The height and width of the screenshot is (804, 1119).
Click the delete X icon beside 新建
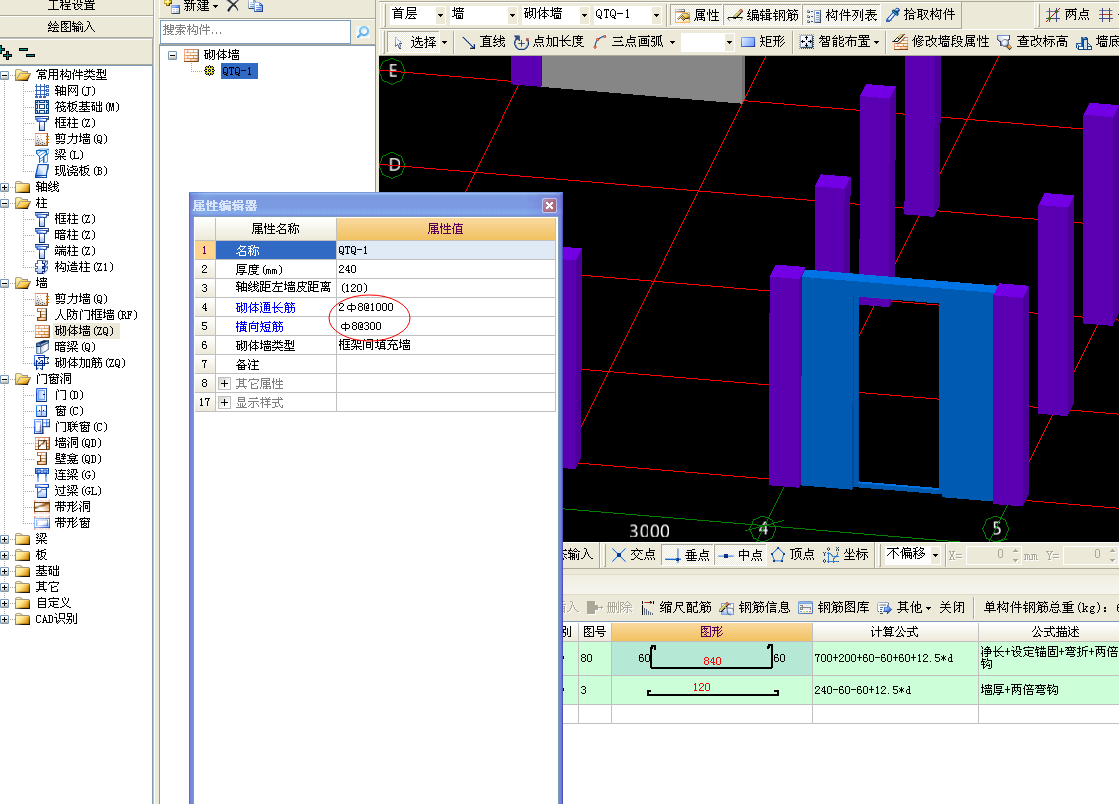pos(233,6)
